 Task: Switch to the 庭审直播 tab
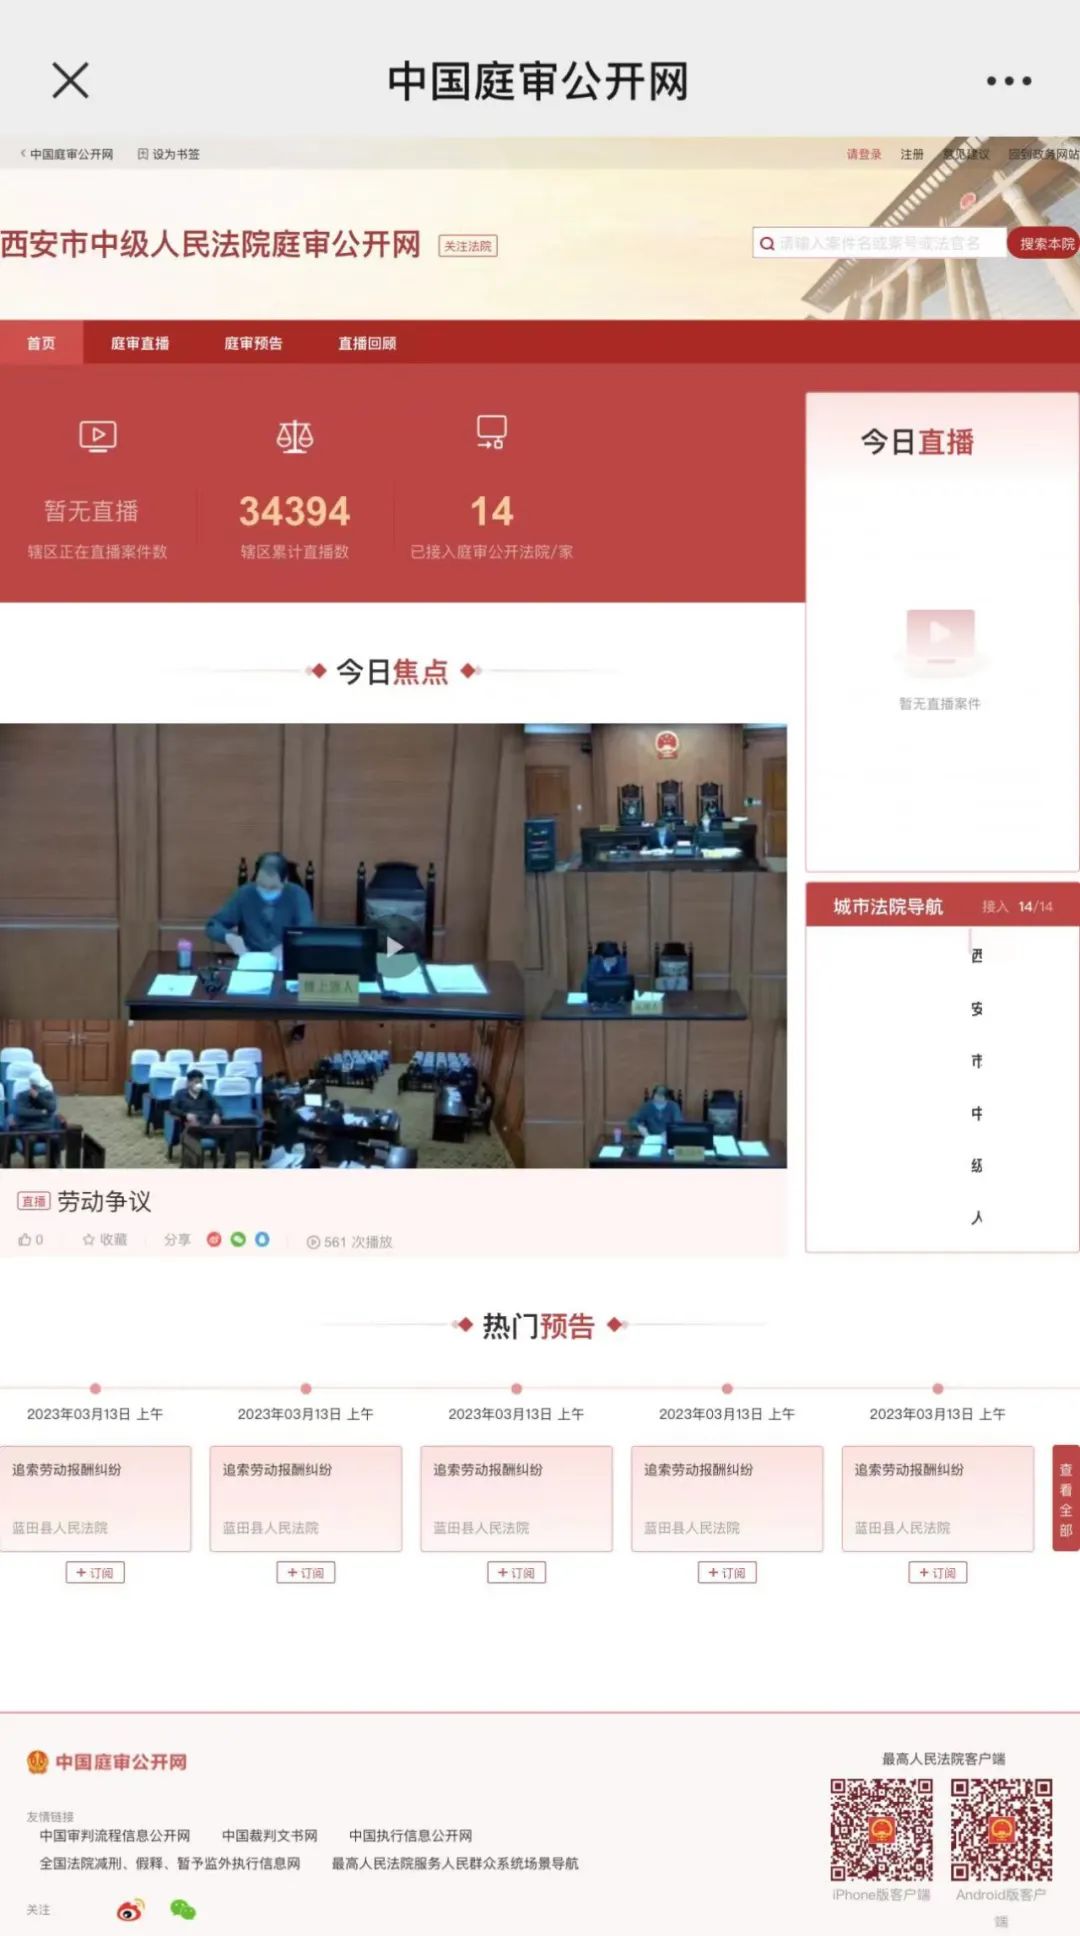pyautogui.click(x=140, y=343)
